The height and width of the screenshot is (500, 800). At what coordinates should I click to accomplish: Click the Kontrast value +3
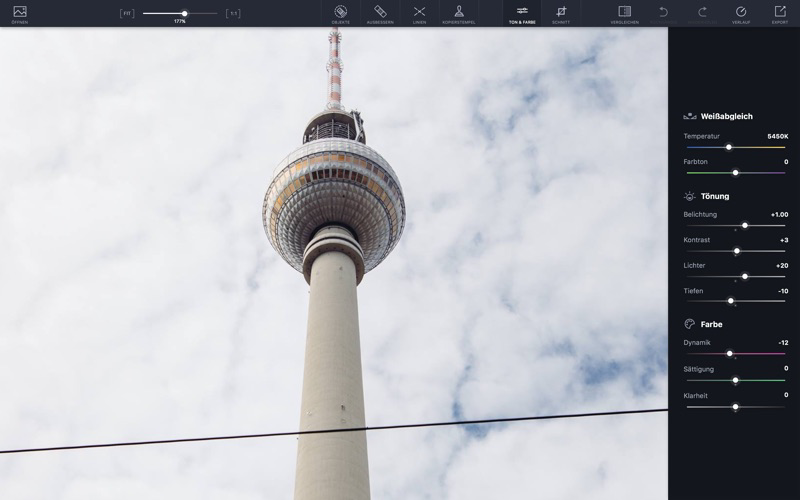[784, 240]
